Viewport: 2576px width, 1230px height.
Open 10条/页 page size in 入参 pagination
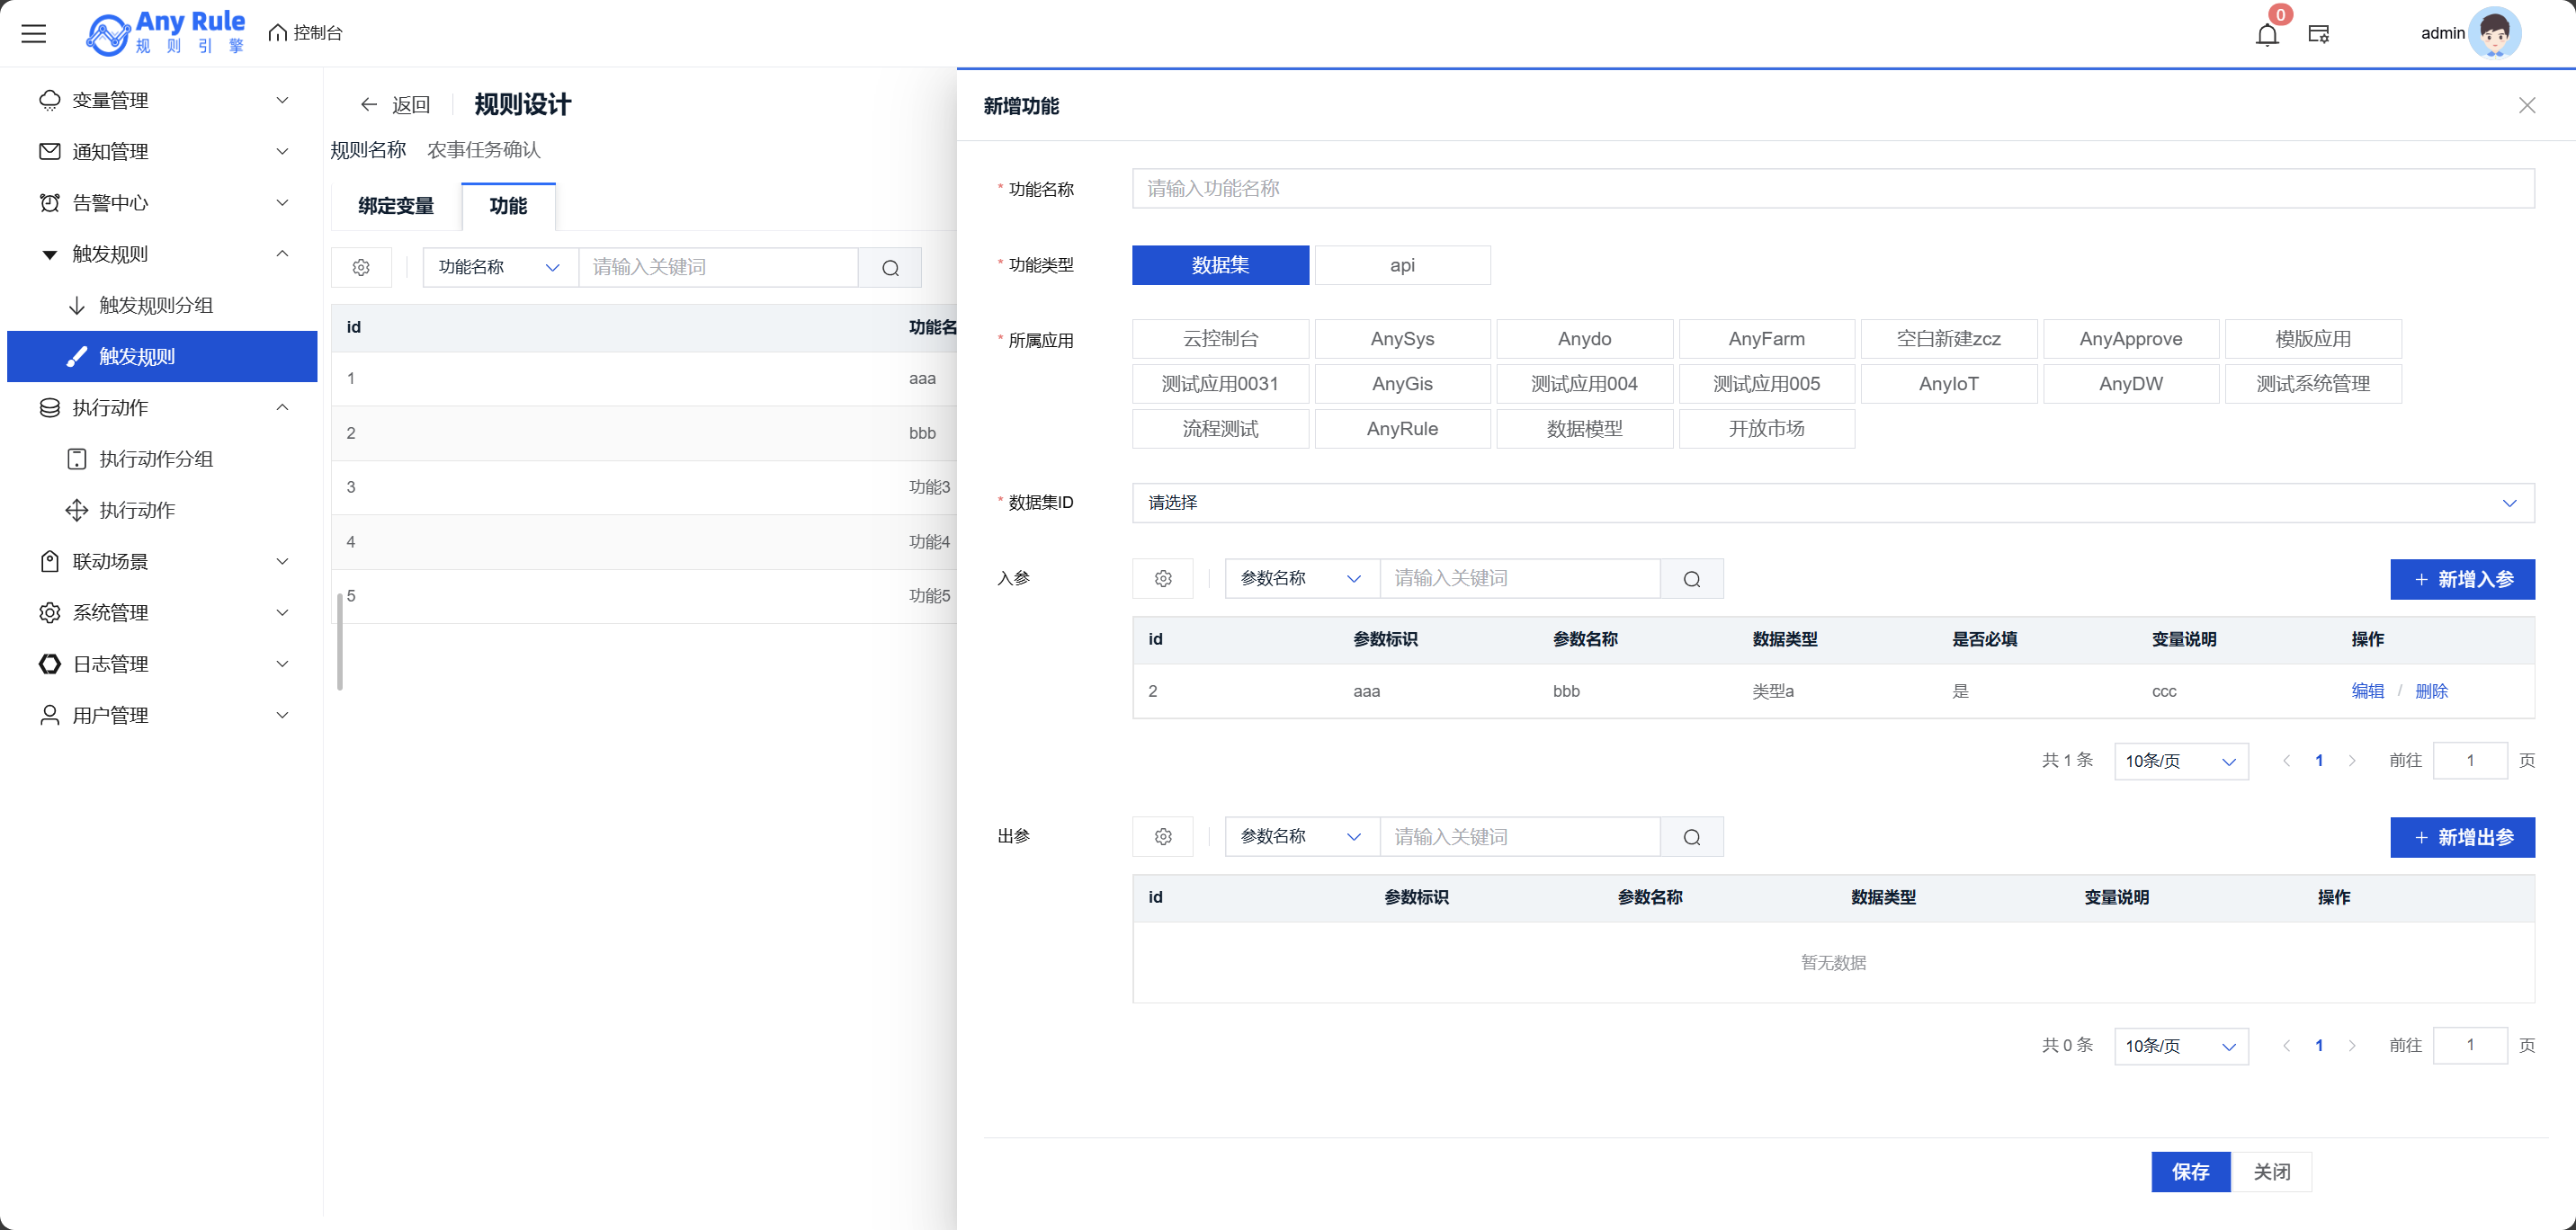(2180, 761)
